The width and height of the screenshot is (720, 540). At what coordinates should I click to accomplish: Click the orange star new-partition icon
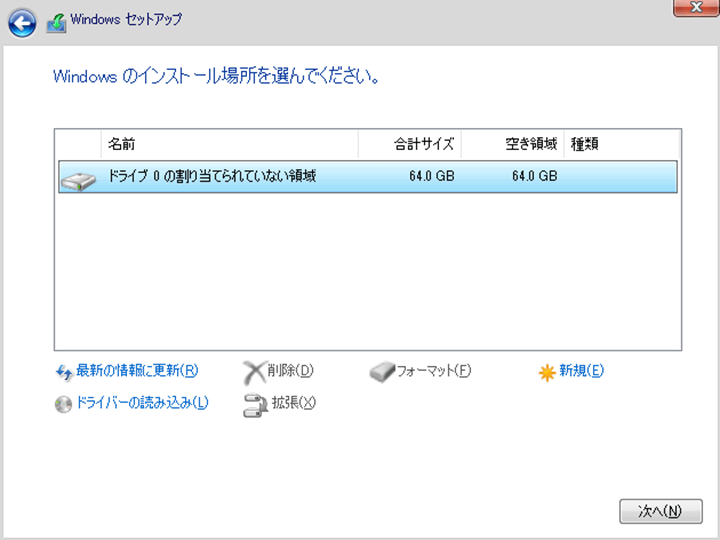click(x=547, y=372)
